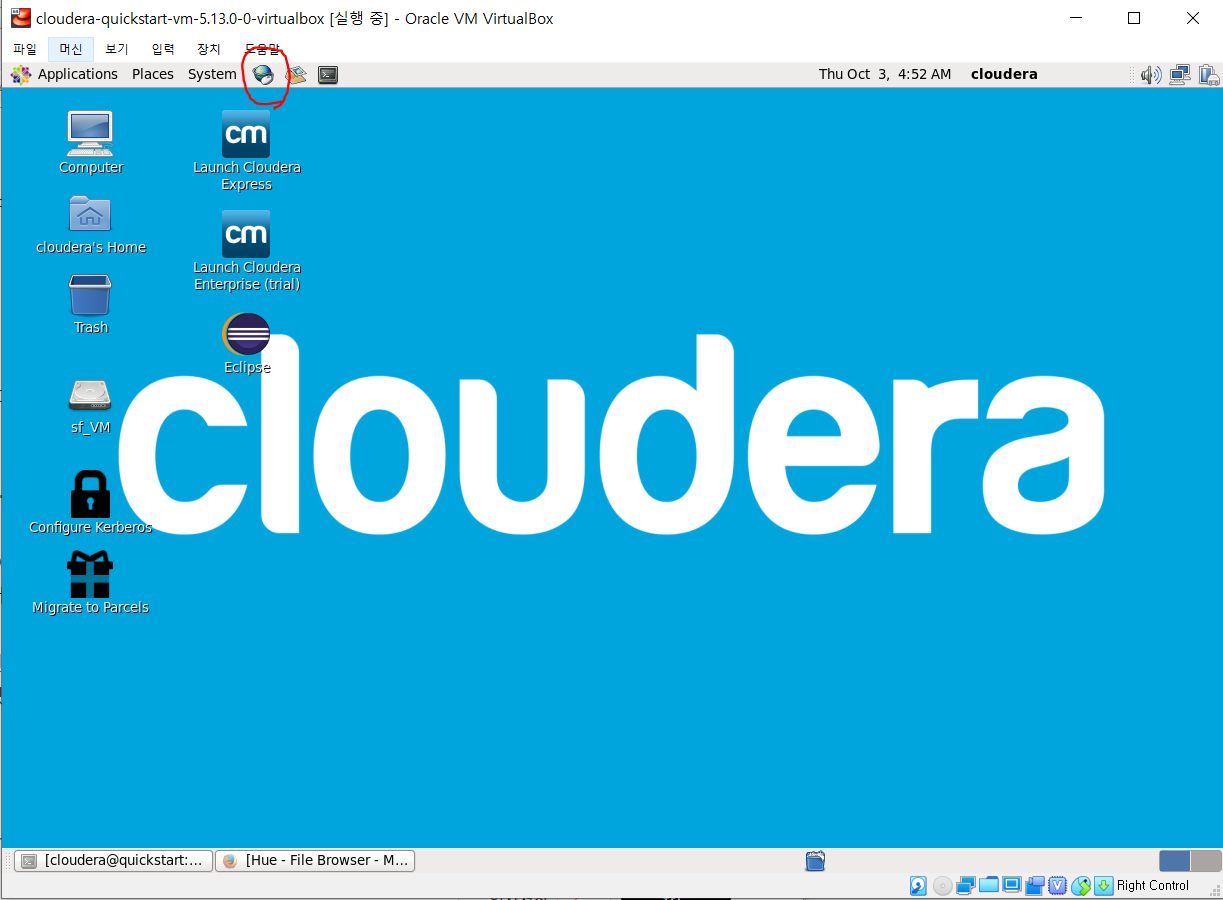Launch the mail and photo app from the panel
Image resolution: width=1223 pixels, height=900 pixels.
tap(296, 74)
